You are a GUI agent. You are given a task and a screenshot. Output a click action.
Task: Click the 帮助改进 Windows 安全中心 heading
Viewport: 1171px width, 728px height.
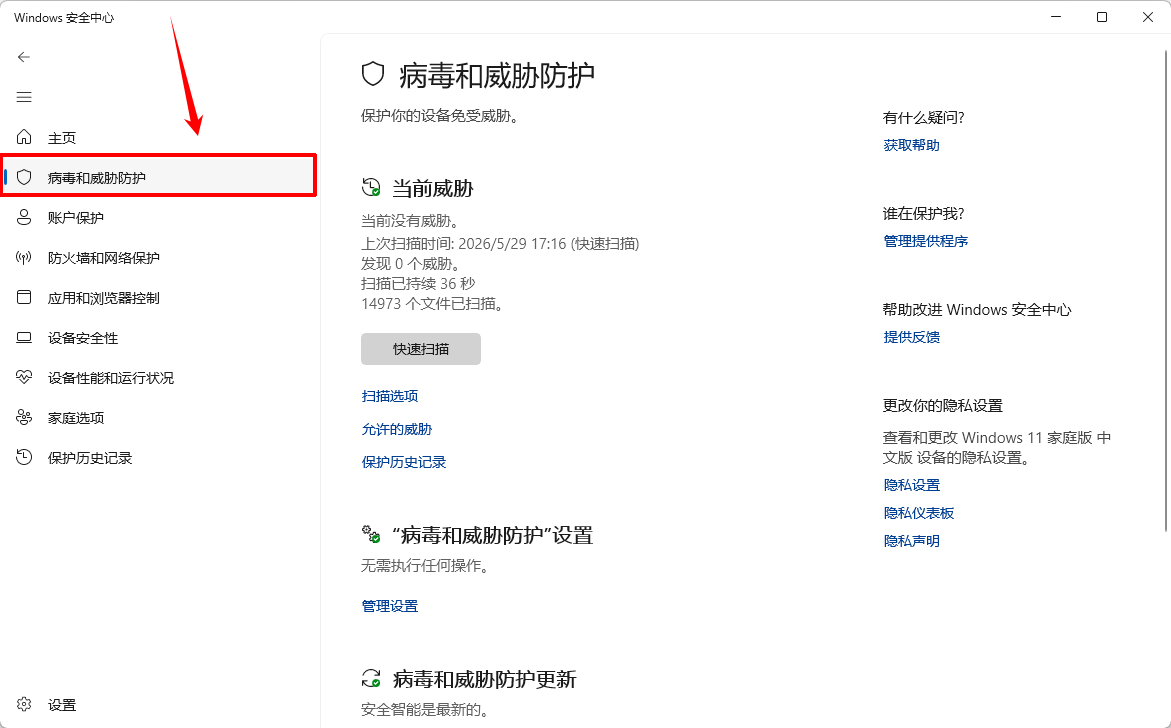click(977, 309)
